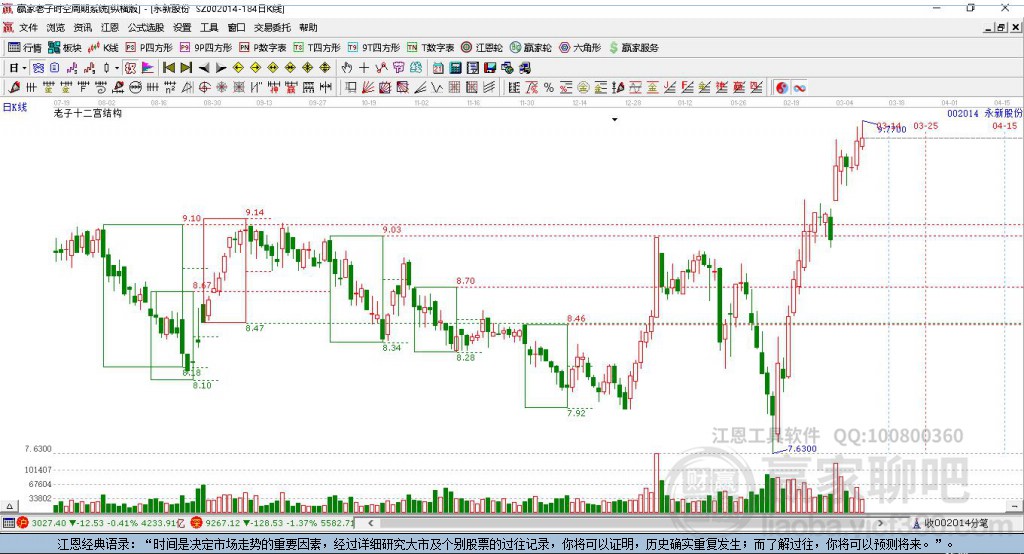Click the 日K线 label
Image resolution: width=1024 pixels, height=554 pixels.
coord(15,106)
